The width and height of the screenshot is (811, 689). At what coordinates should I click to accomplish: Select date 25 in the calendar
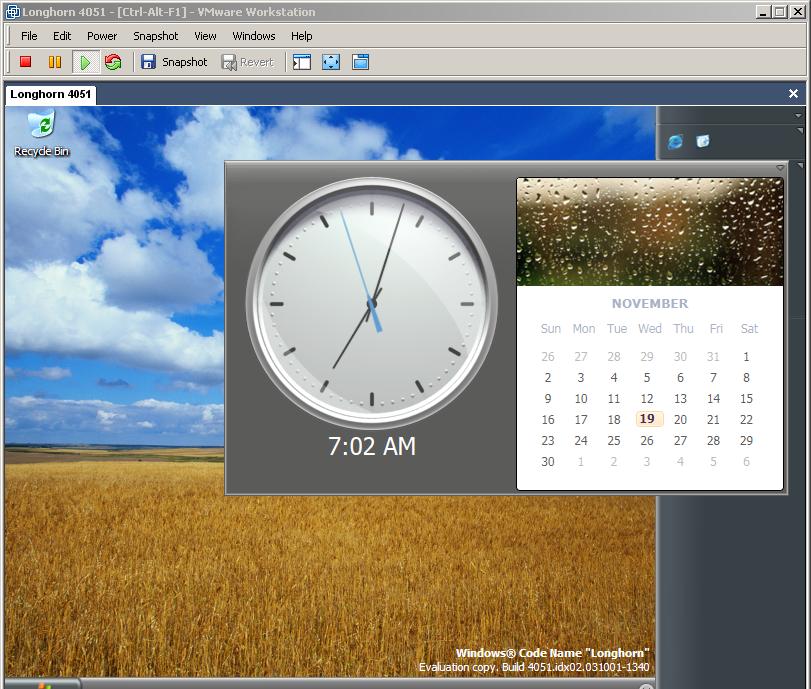(x=614, y=440)
